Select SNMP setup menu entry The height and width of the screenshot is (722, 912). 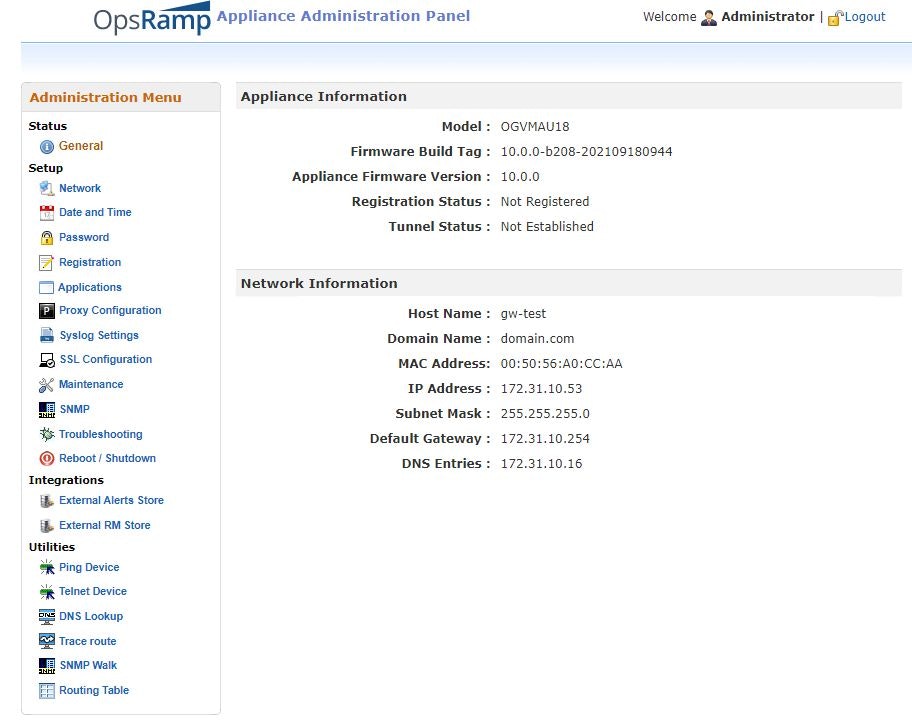(74, 410)
